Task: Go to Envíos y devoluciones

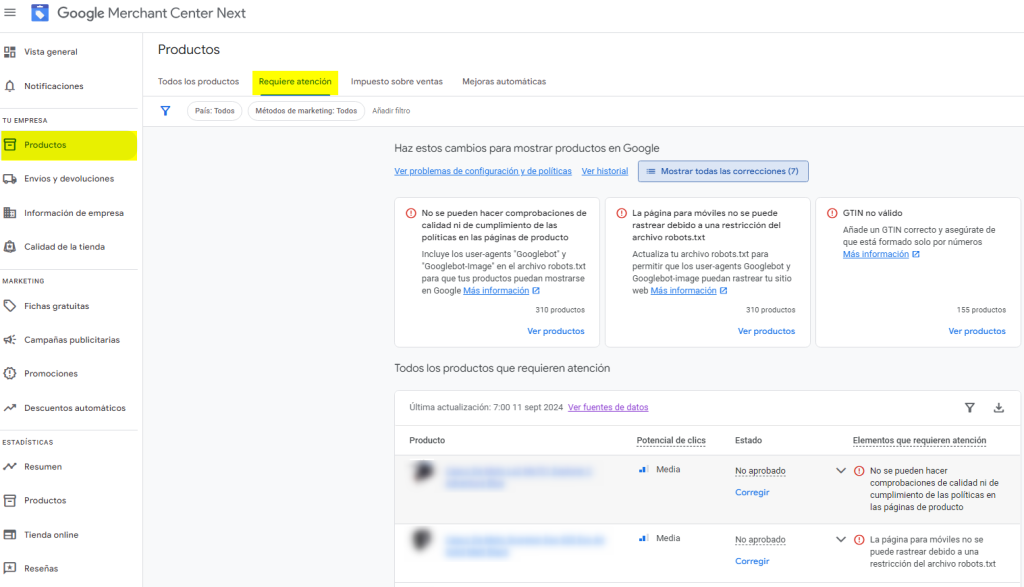Action: click(69, 179)
